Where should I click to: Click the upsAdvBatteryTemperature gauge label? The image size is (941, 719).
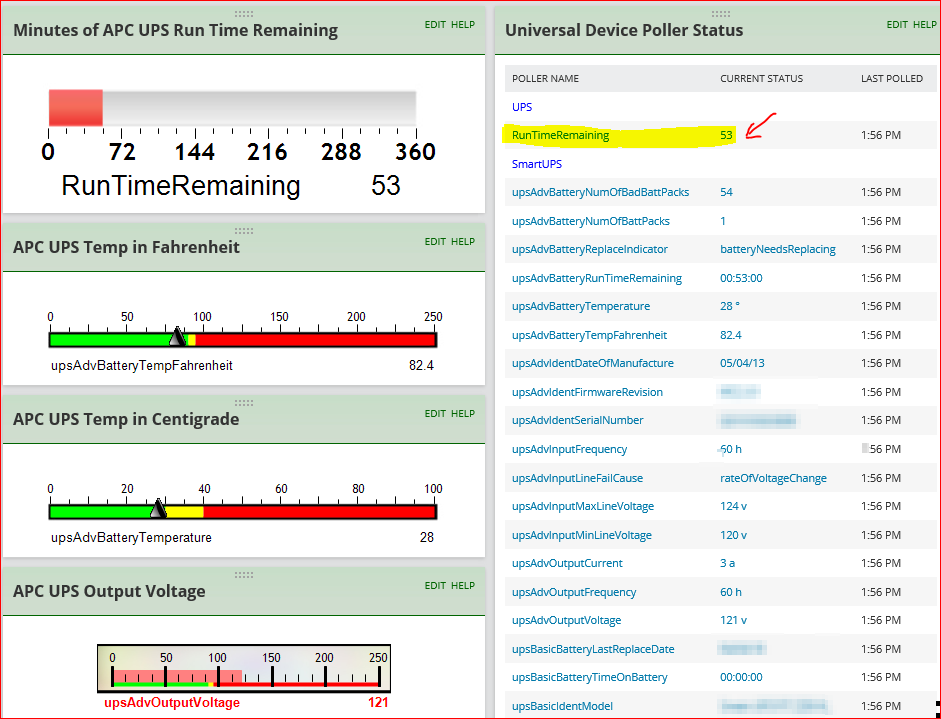[131, 538]
